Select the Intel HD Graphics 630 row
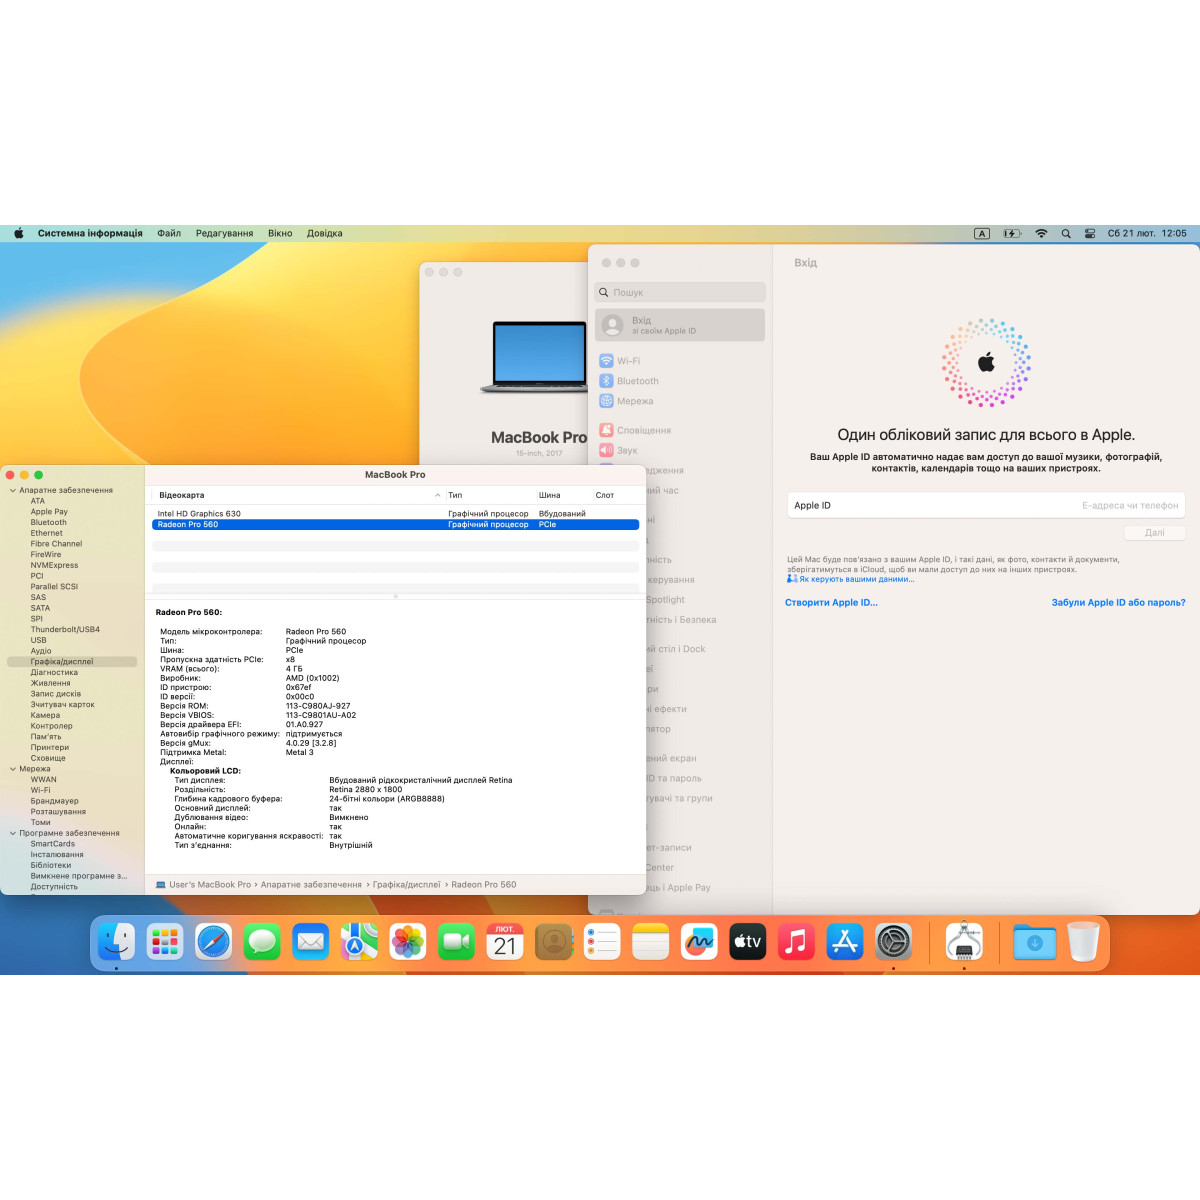The height and width of the screenshot is (1200, 1200). tap(395, 514)
